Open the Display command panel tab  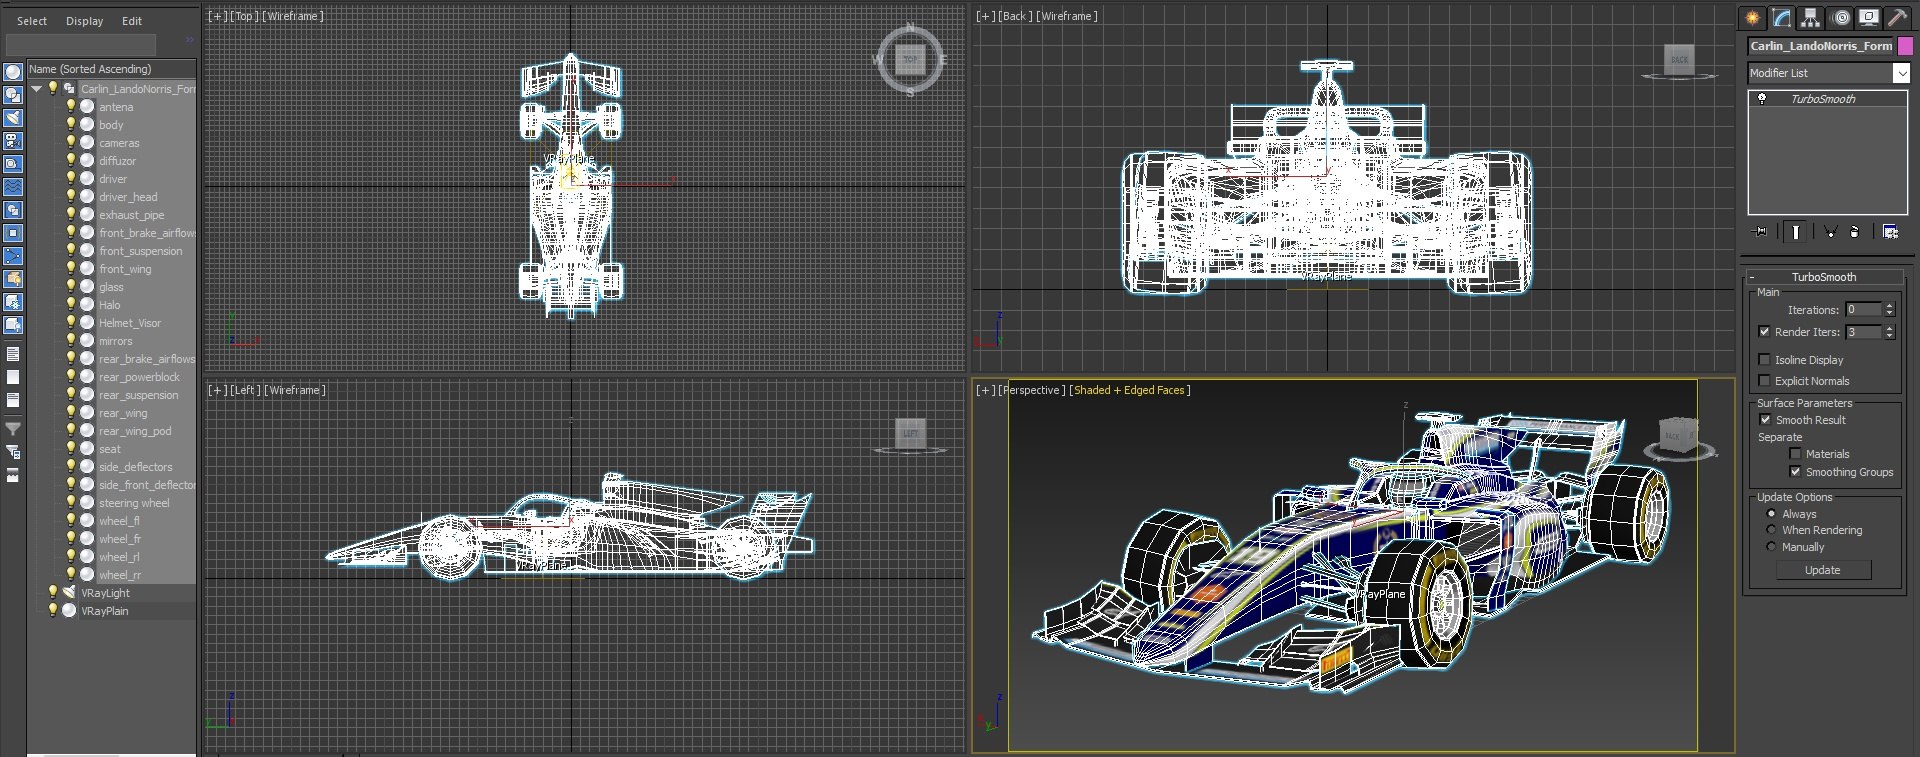pos(1868,18)
